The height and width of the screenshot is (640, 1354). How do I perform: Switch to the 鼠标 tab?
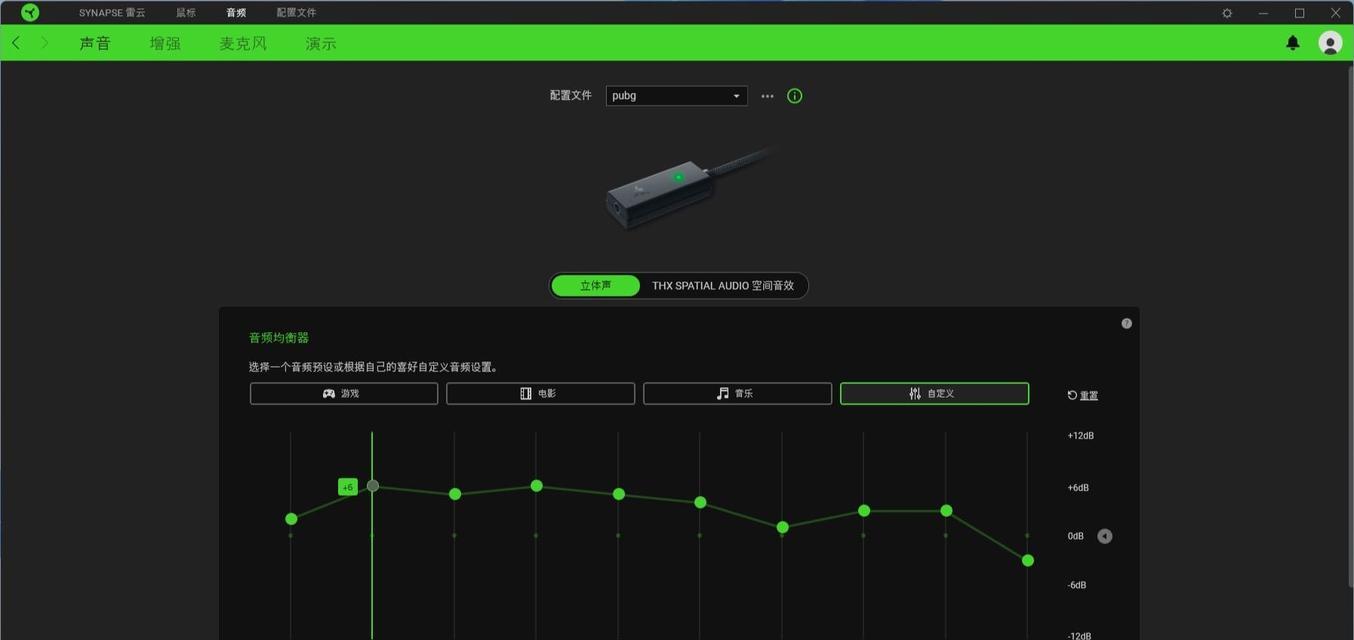click(x=186, y=13)
